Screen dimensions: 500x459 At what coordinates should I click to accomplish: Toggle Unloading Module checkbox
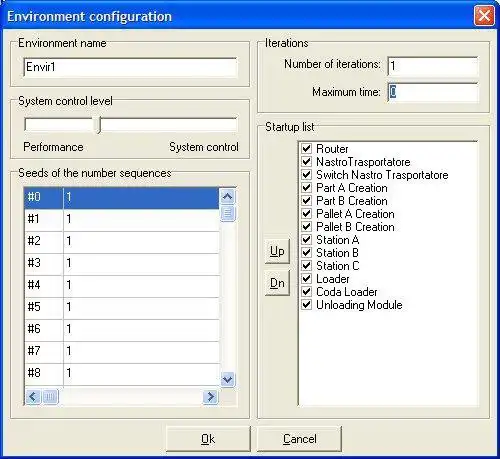[x=306, y=304]
